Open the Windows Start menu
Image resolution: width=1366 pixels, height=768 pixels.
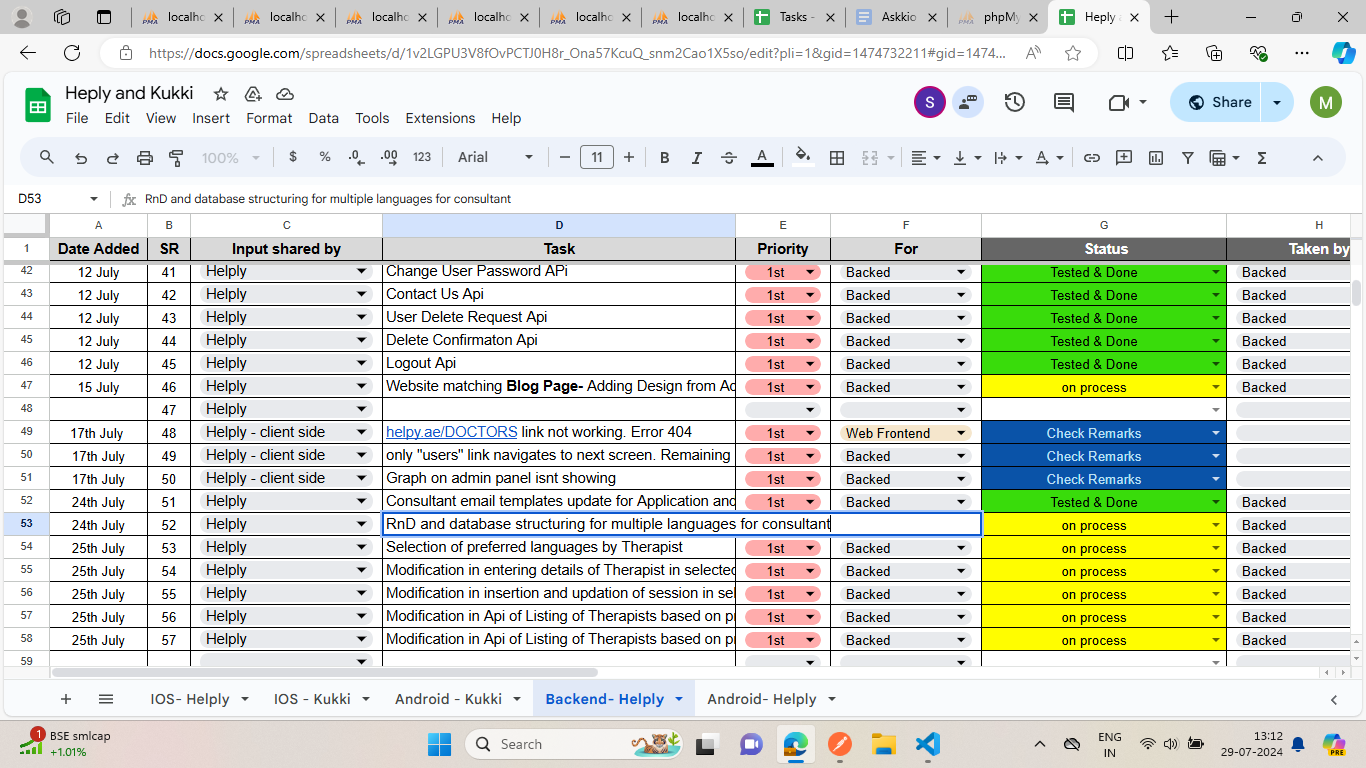click(x=440, y=744)
